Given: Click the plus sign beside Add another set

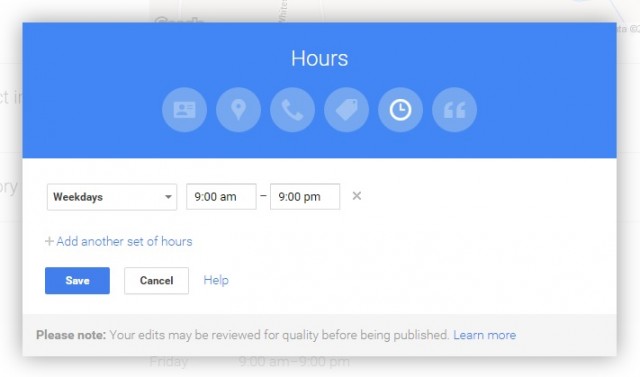Looking at the screenshot, I should pyautogui.click(x=49, y=241).
